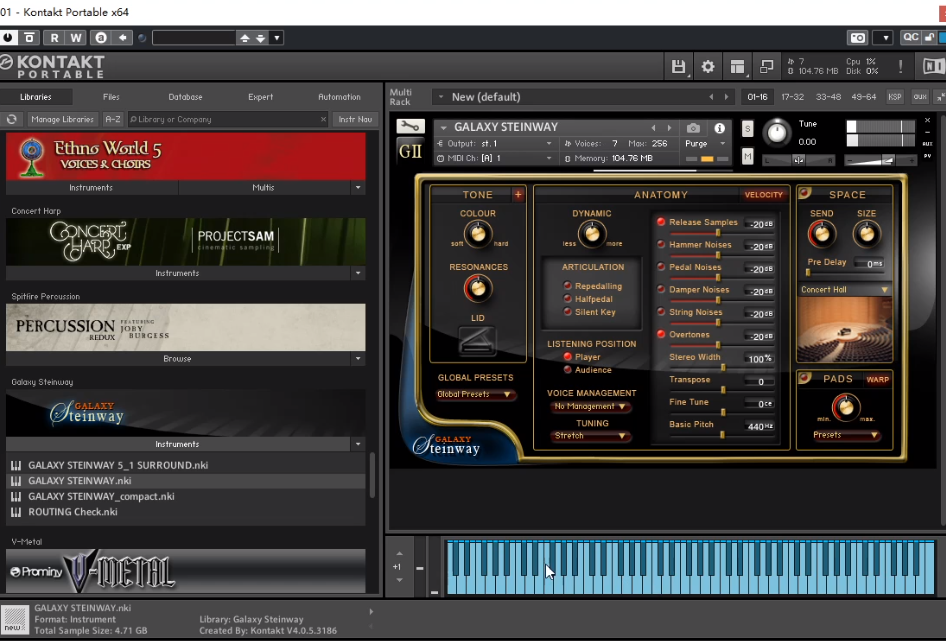
Task: Select Player listening position
Action: click(x=567, y=357)
